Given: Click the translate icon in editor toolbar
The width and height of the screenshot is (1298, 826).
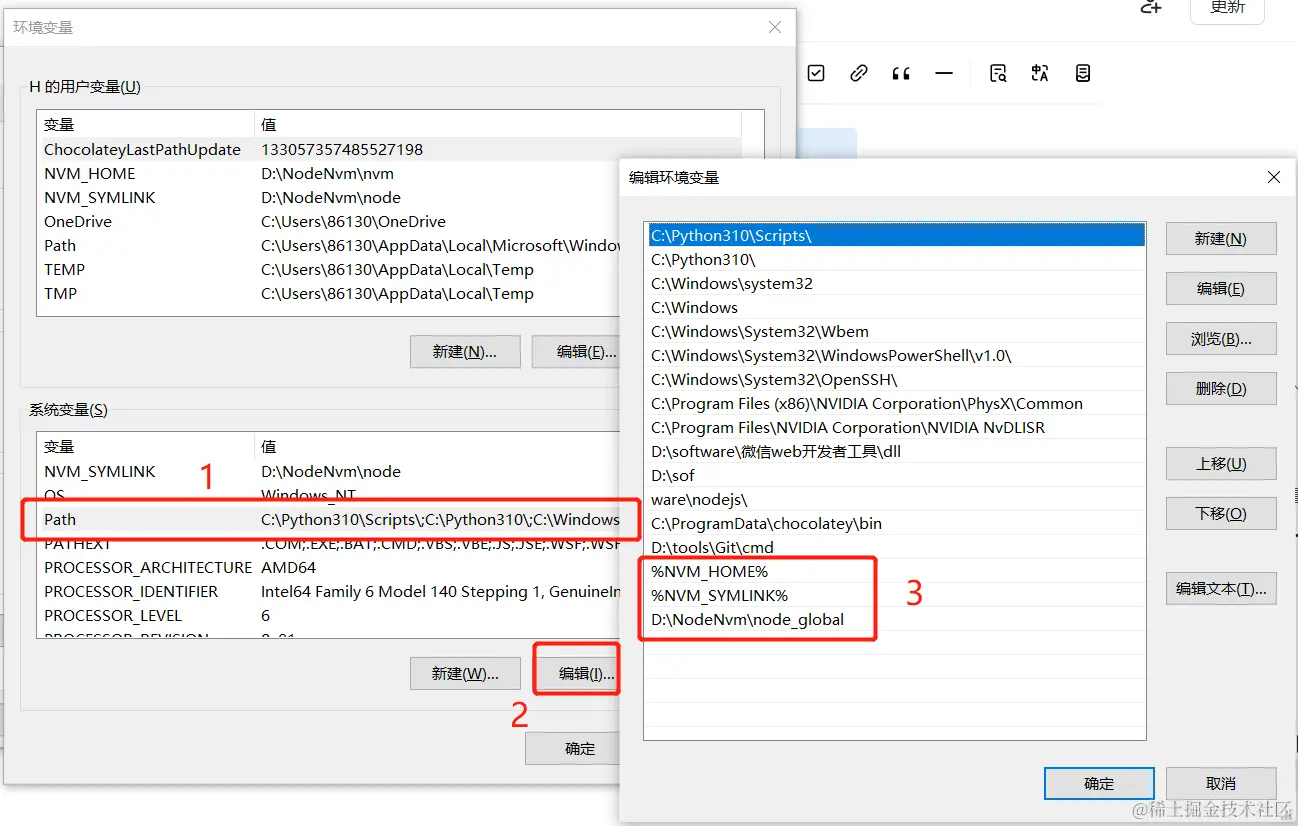Looking at the screenshot, I should pyautogui.click(x=1040, y=73).
